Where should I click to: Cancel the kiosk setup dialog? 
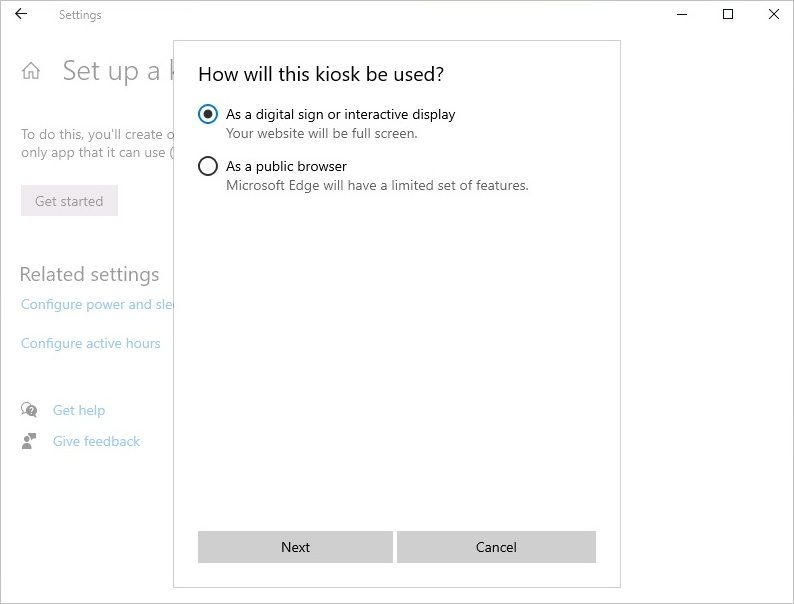pos(496,547)
